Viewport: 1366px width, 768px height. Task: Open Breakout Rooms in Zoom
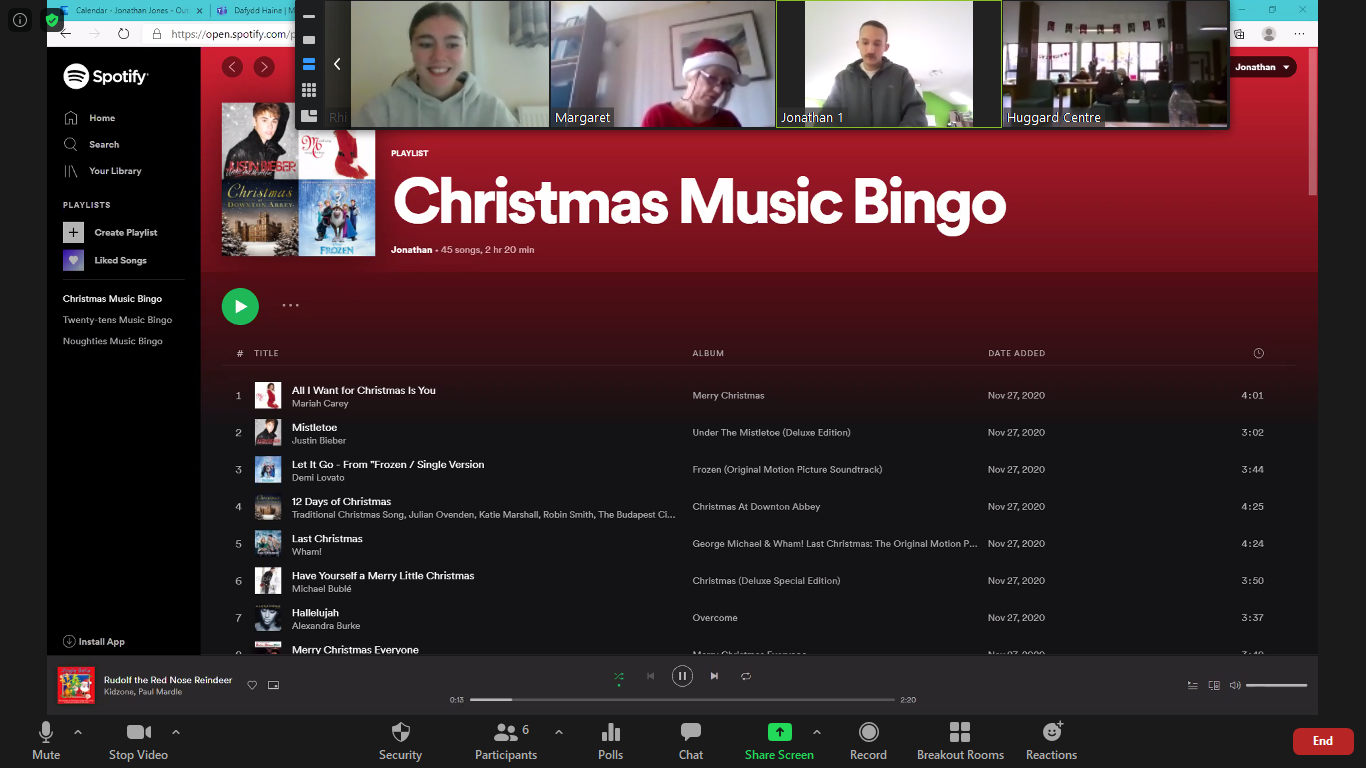click(960, 741)
